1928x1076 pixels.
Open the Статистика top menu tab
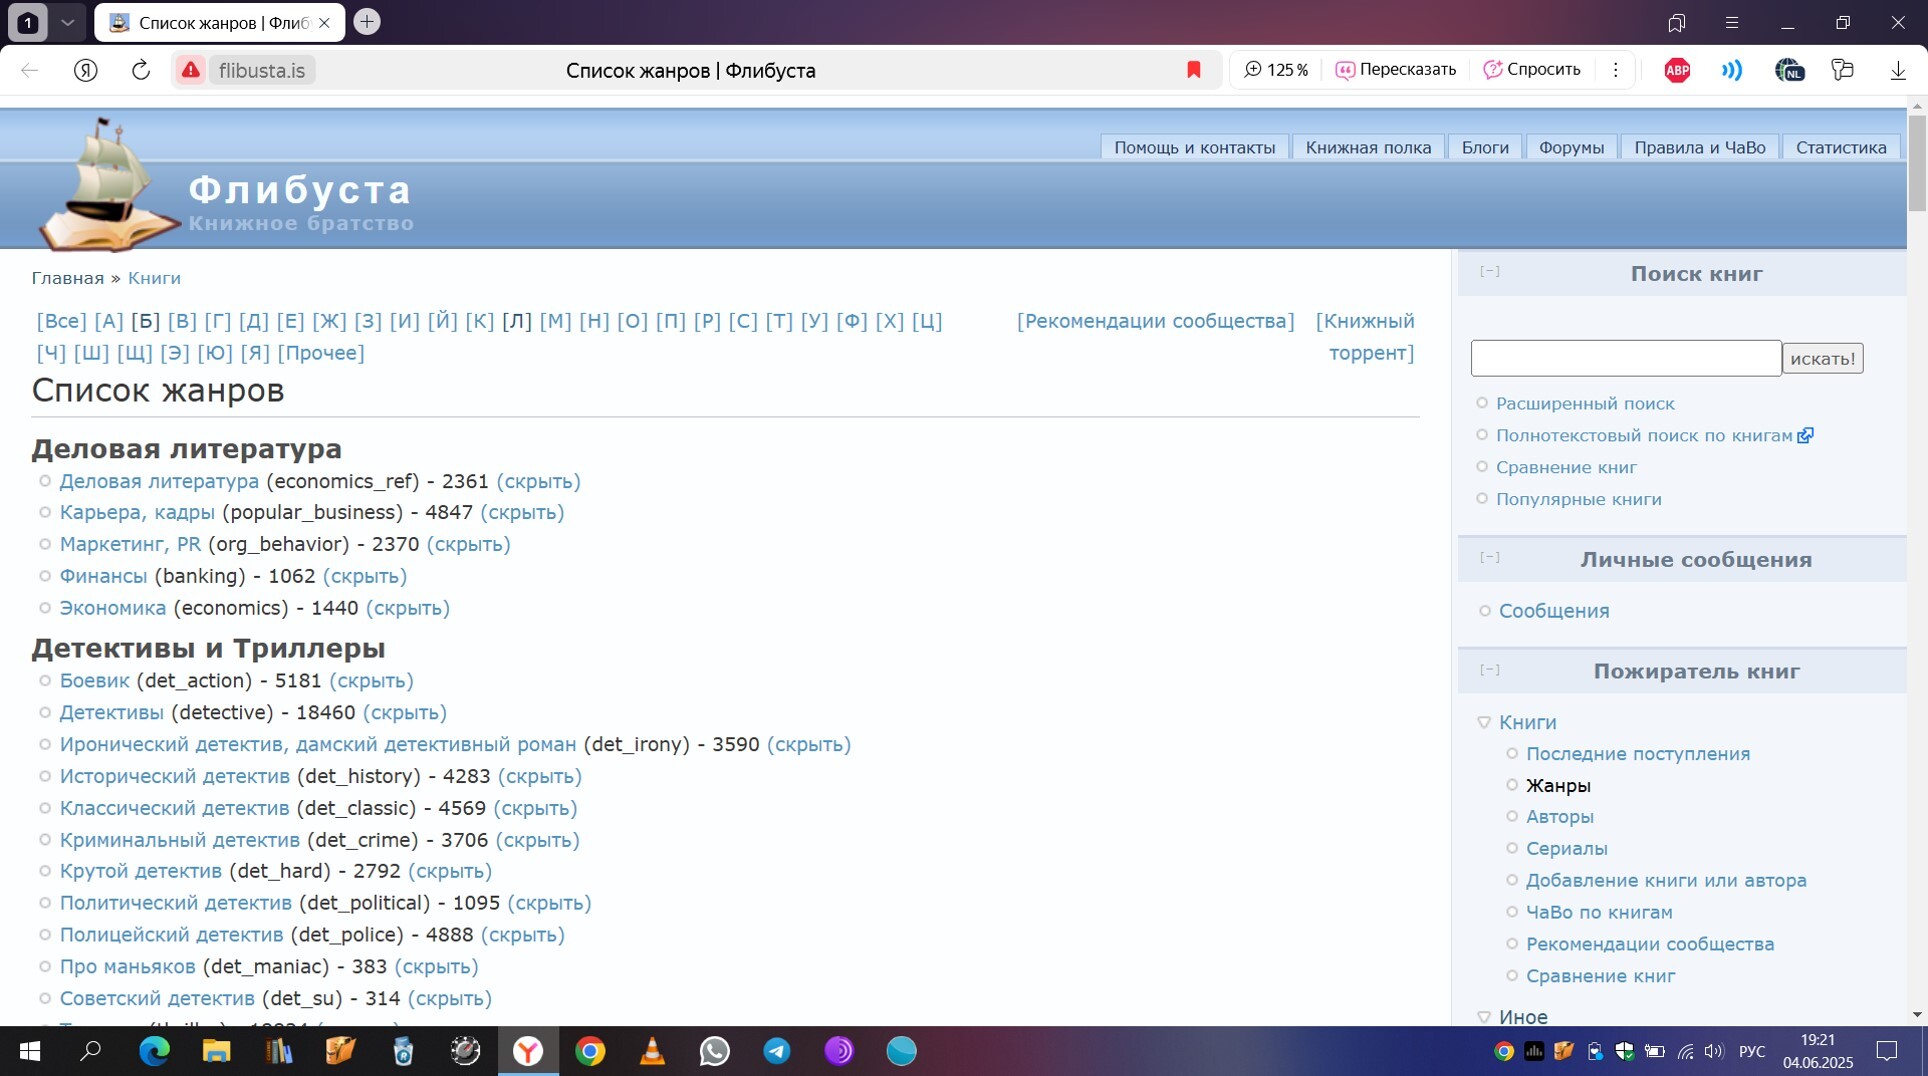[x=1840, y=147]
